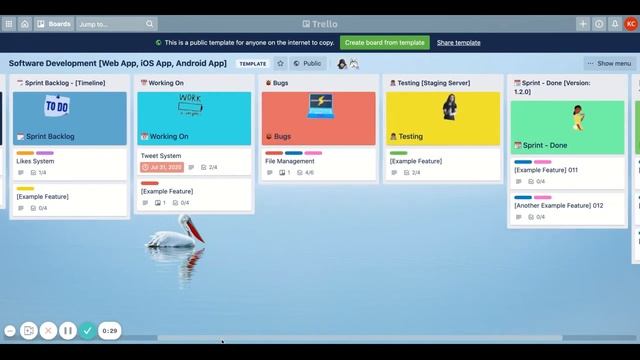Open the Bugs cover card
This screenshot has width=640, height=360.
[318, 118]
